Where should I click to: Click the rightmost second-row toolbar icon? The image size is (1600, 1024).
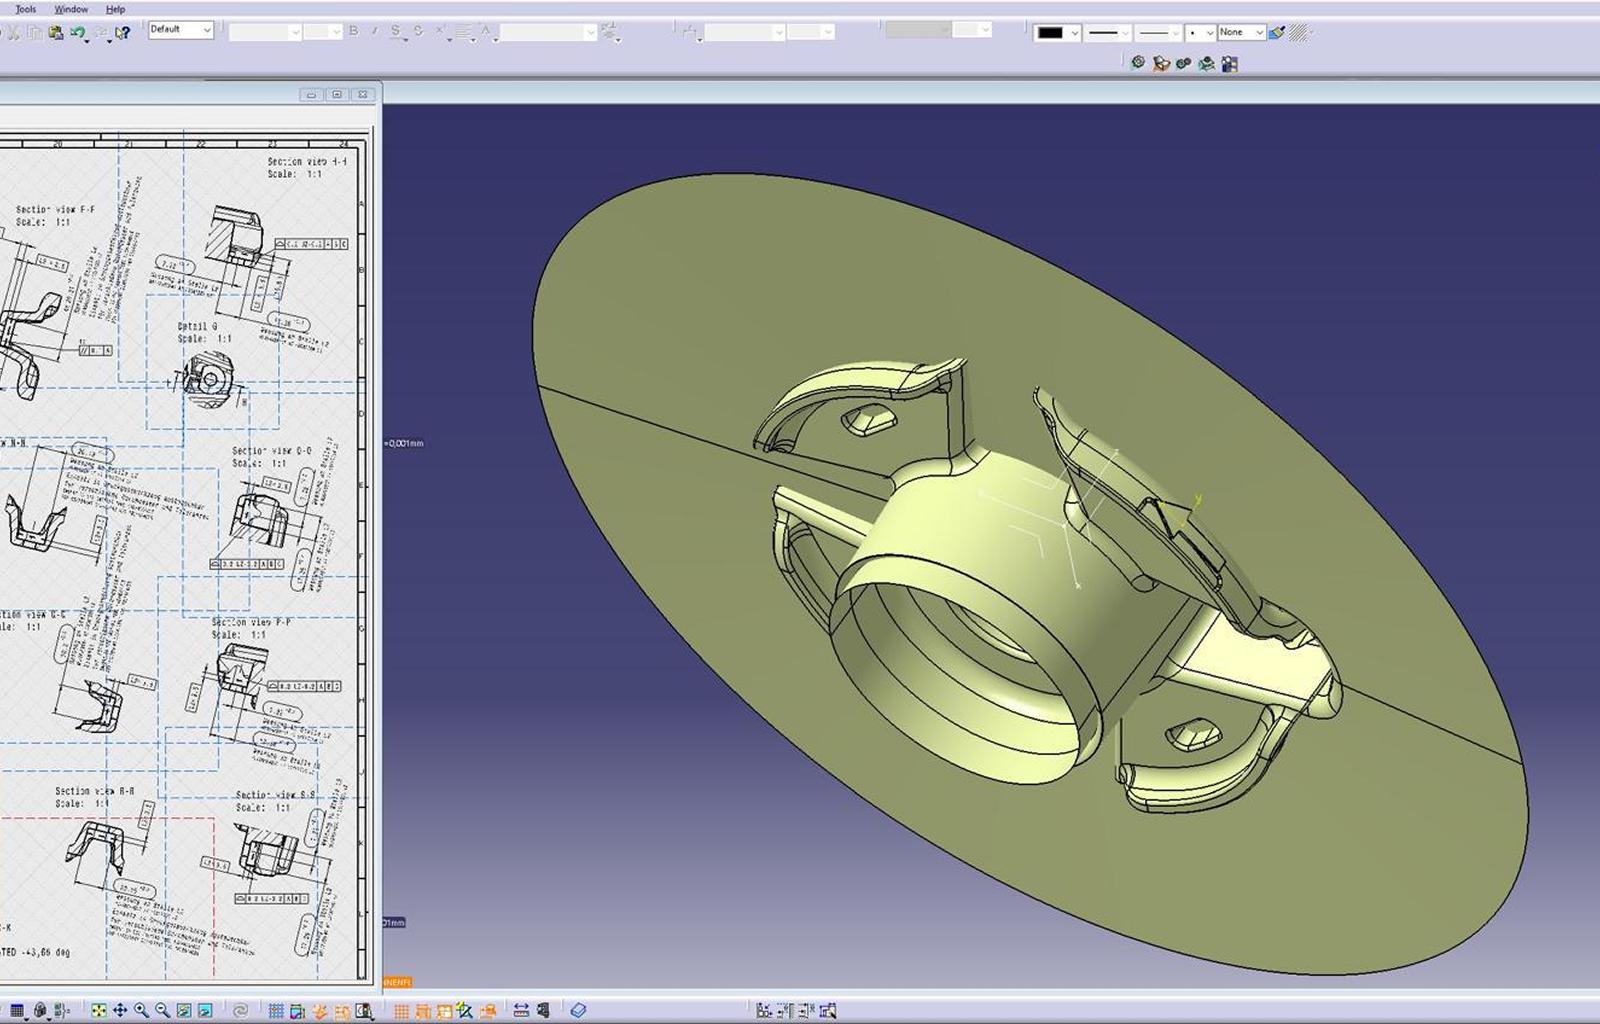coord(1230,63)
